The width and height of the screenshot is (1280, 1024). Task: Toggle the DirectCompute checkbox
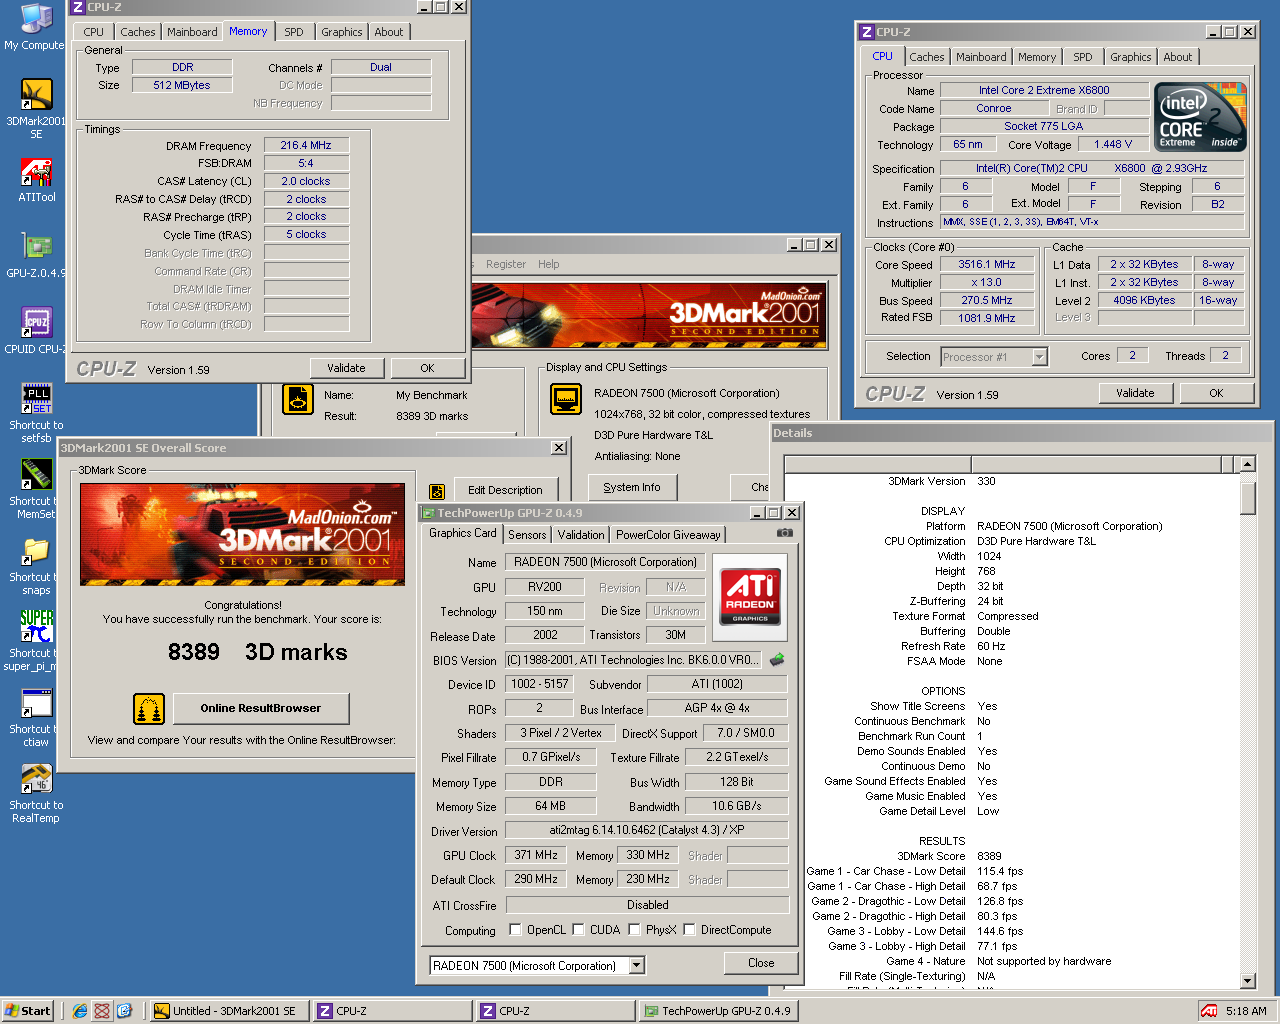pyautogui.click(x=689, y=930)
